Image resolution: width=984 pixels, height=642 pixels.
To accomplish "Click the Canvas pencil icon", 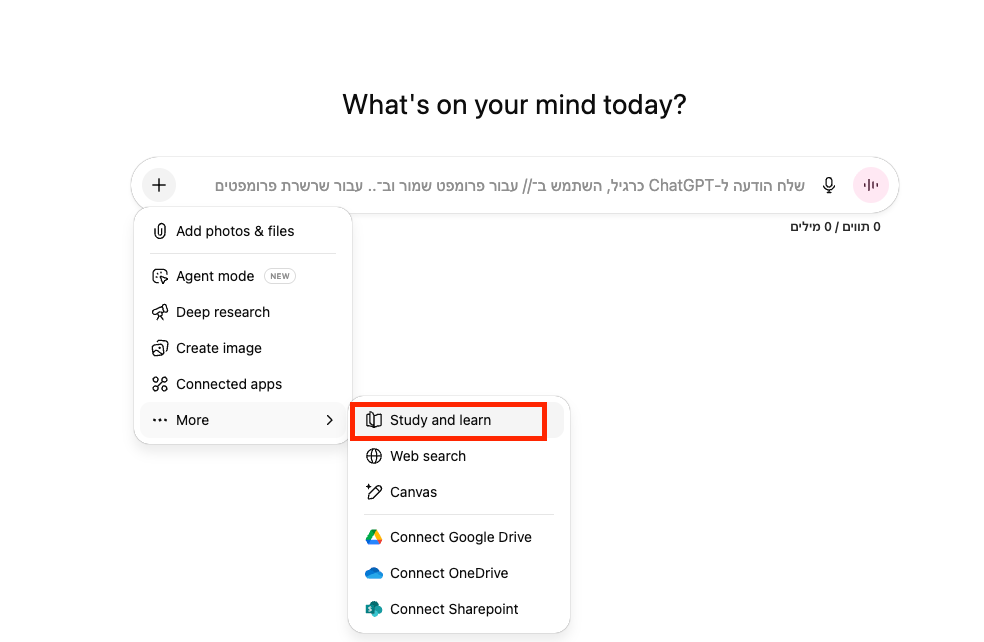I will [x=373, y=492].
